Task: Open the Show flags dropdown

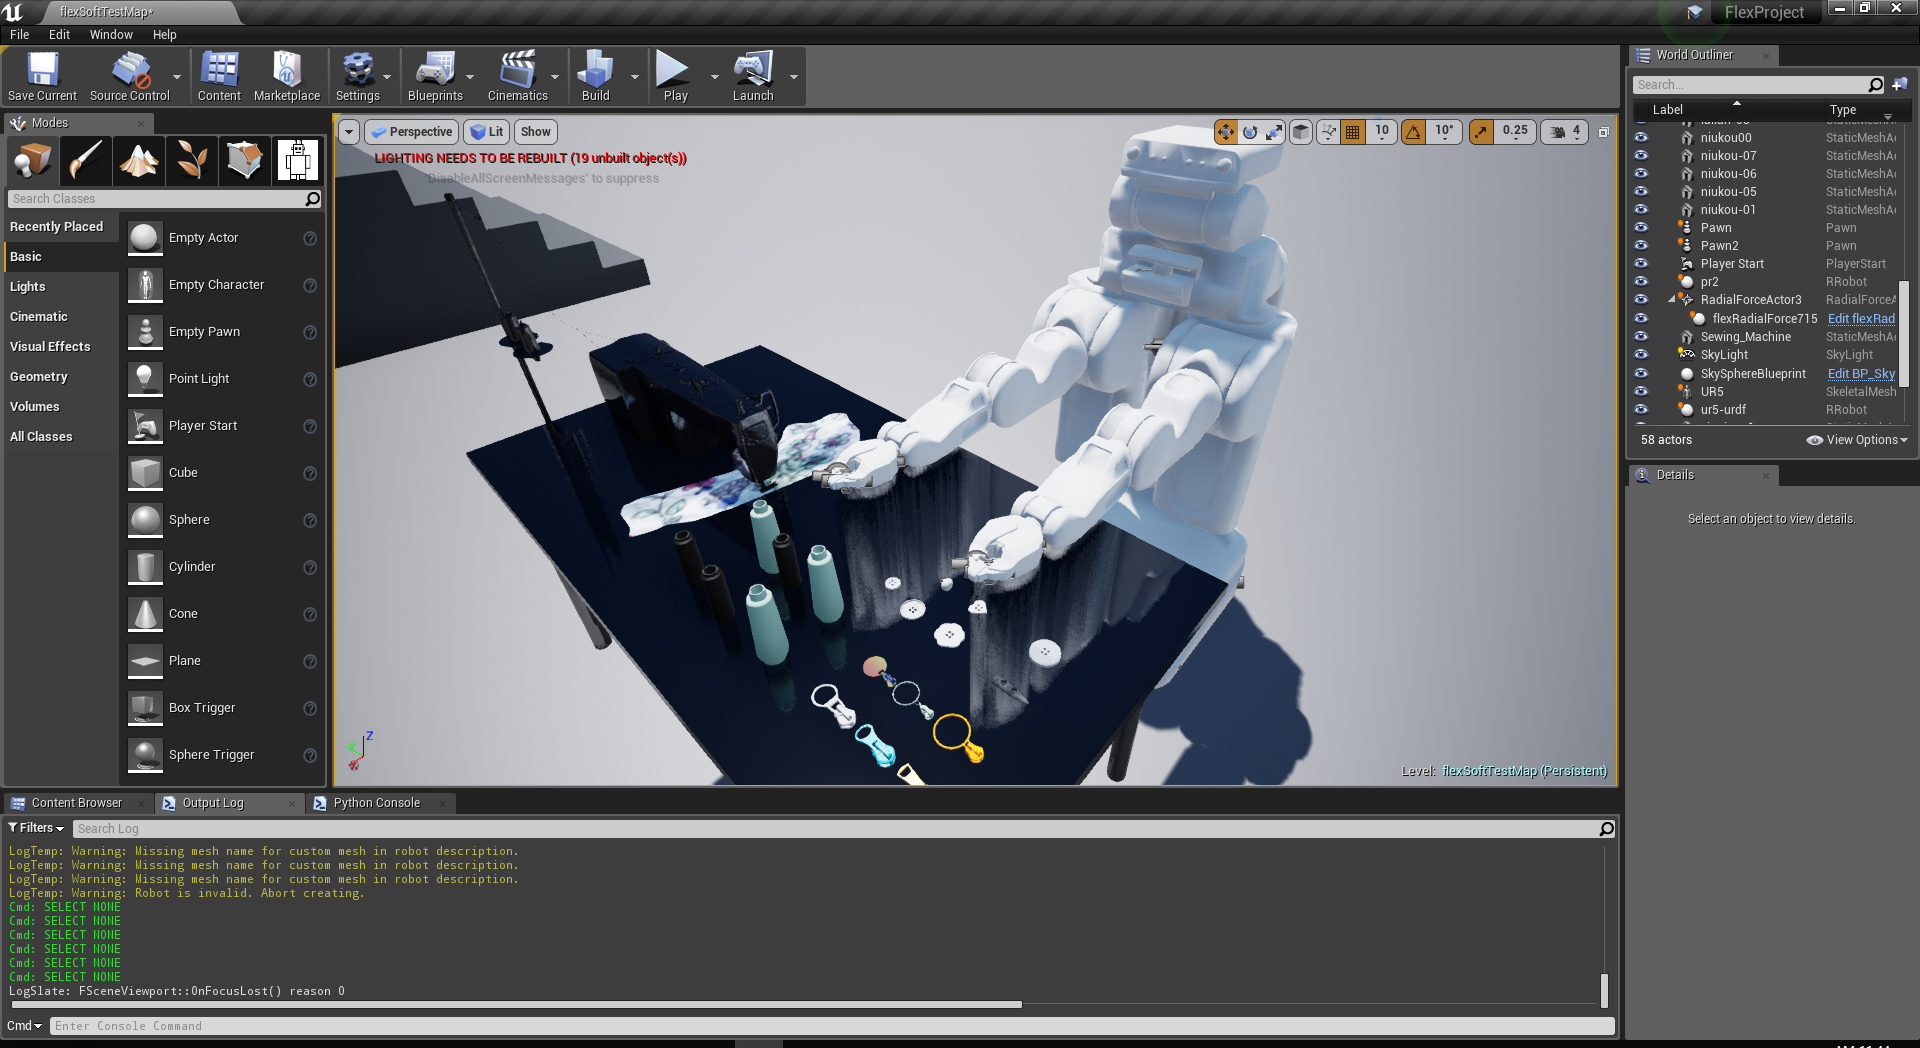Action: tap(536, 132)
